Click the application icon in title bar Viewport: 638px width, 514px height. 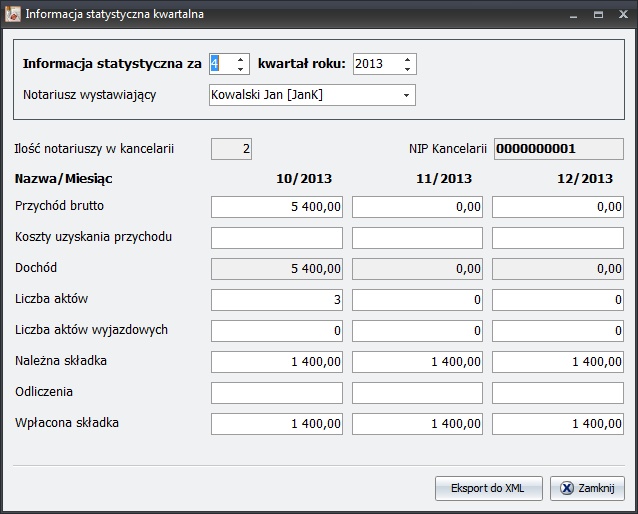point(12,14)
